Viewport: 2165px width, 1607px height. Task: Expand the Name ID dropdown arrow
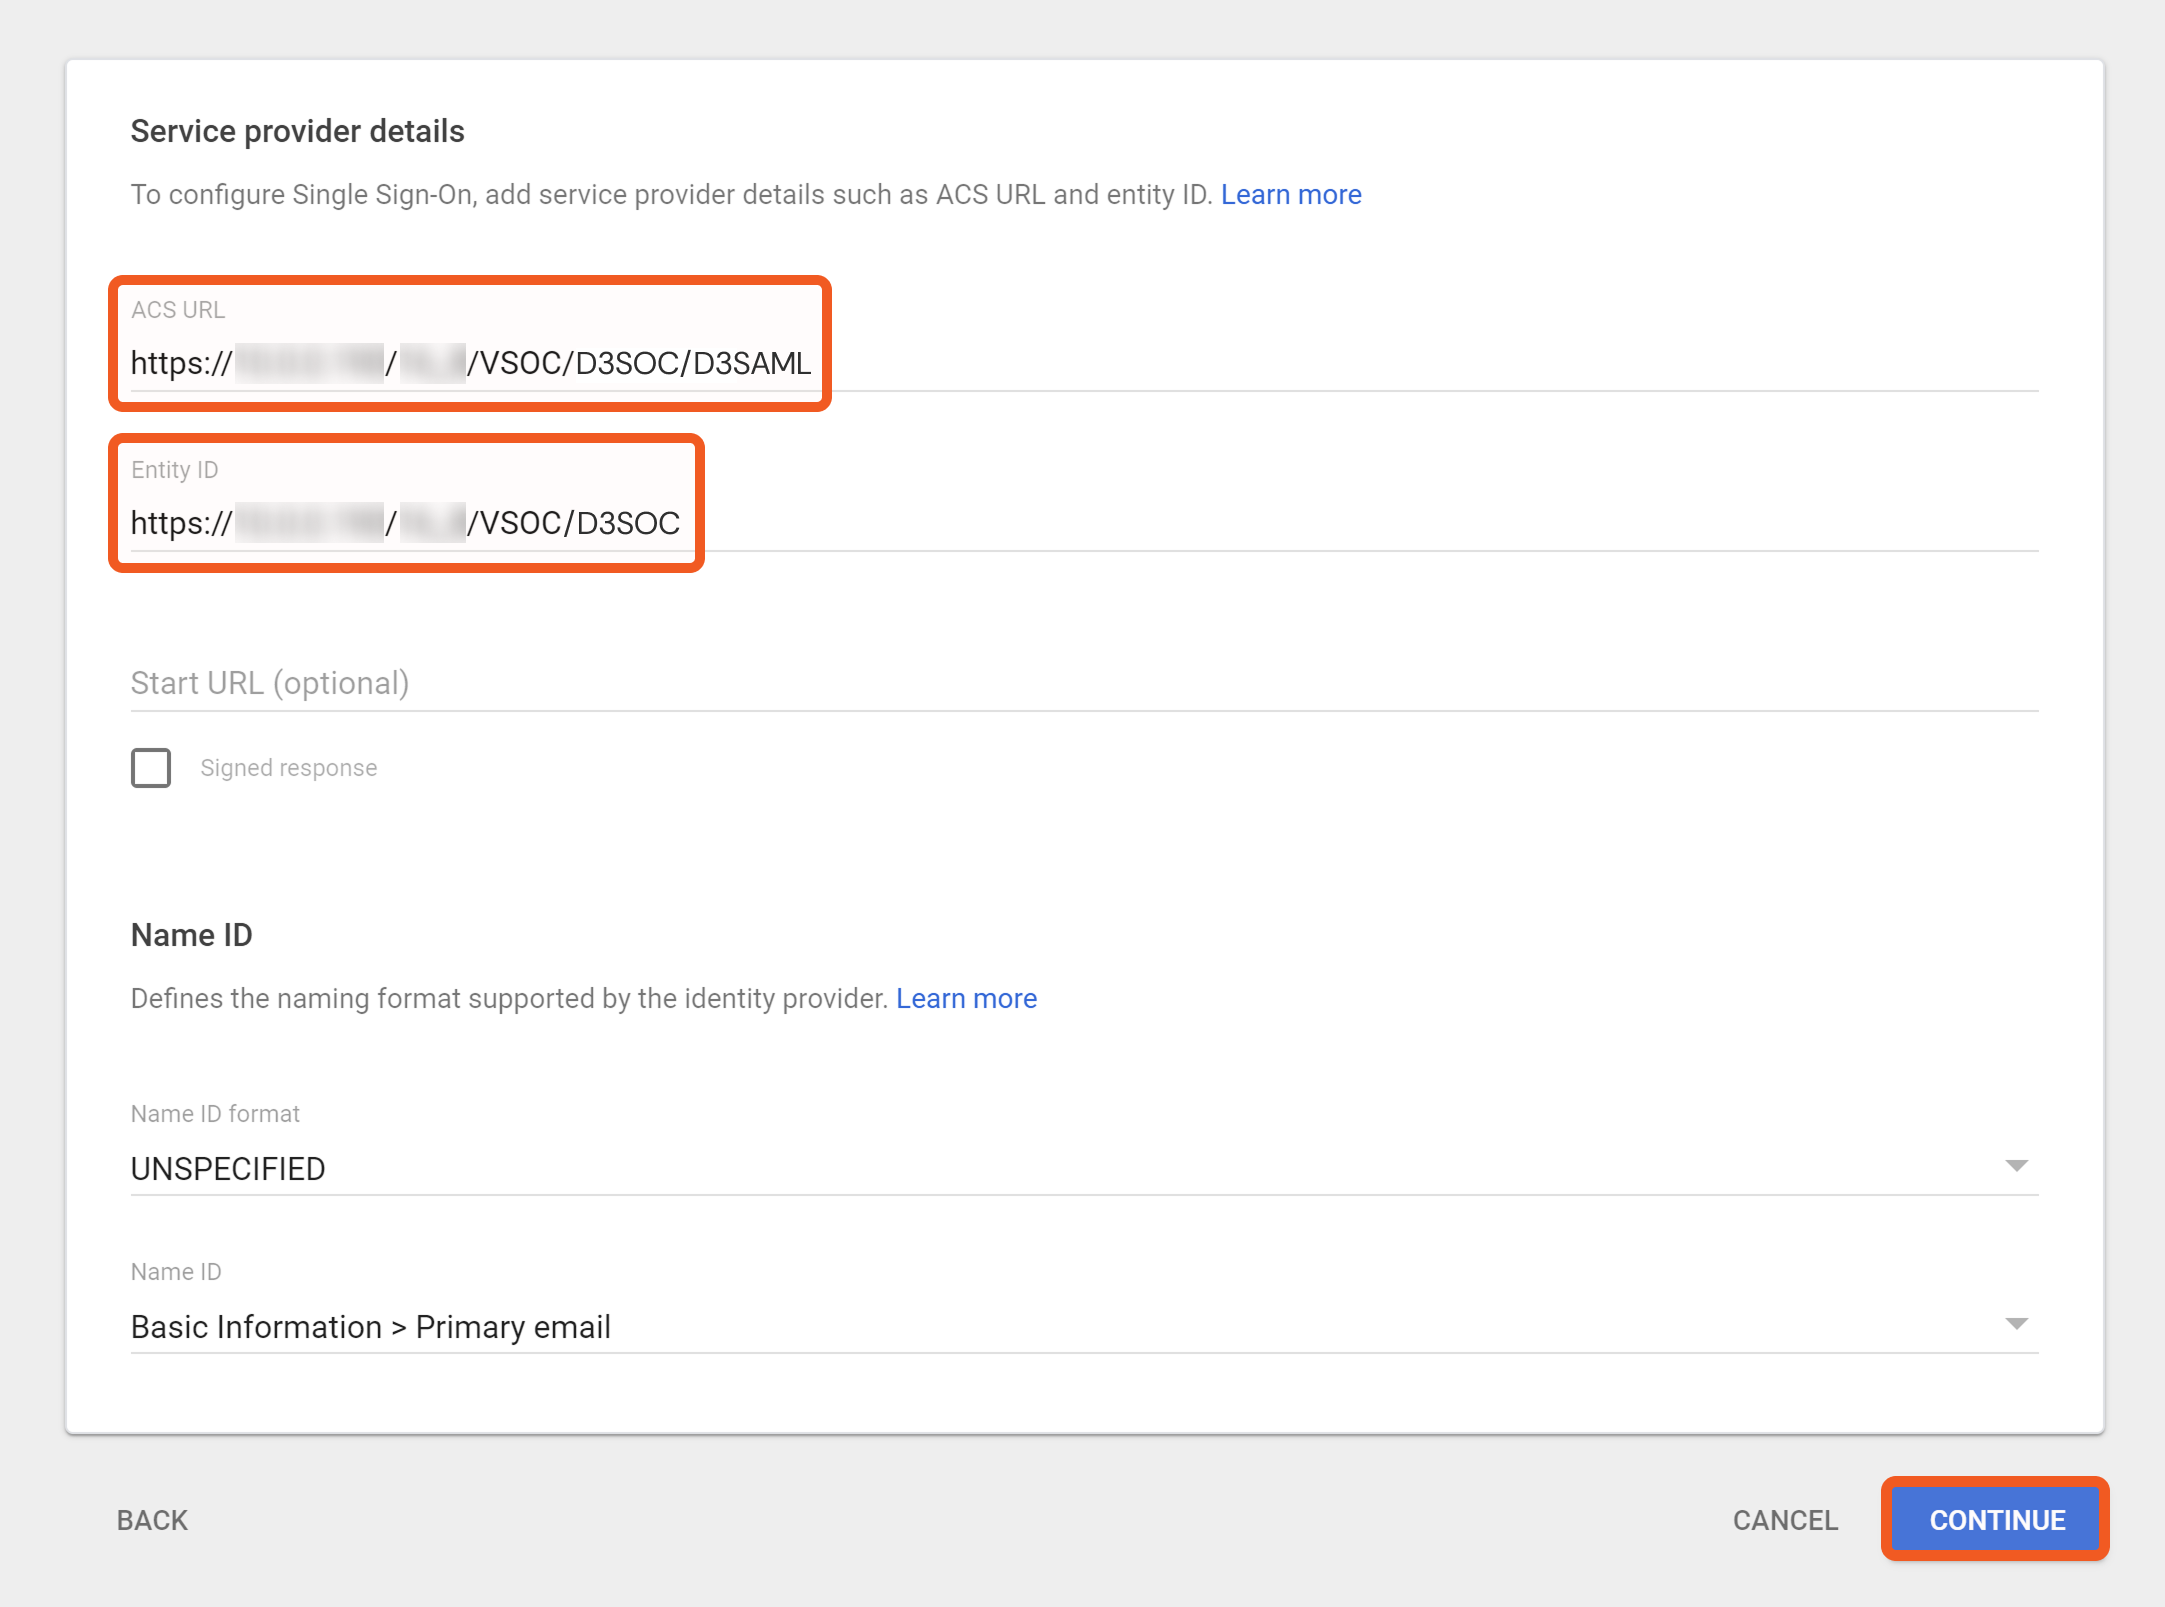[2016, 1324]
